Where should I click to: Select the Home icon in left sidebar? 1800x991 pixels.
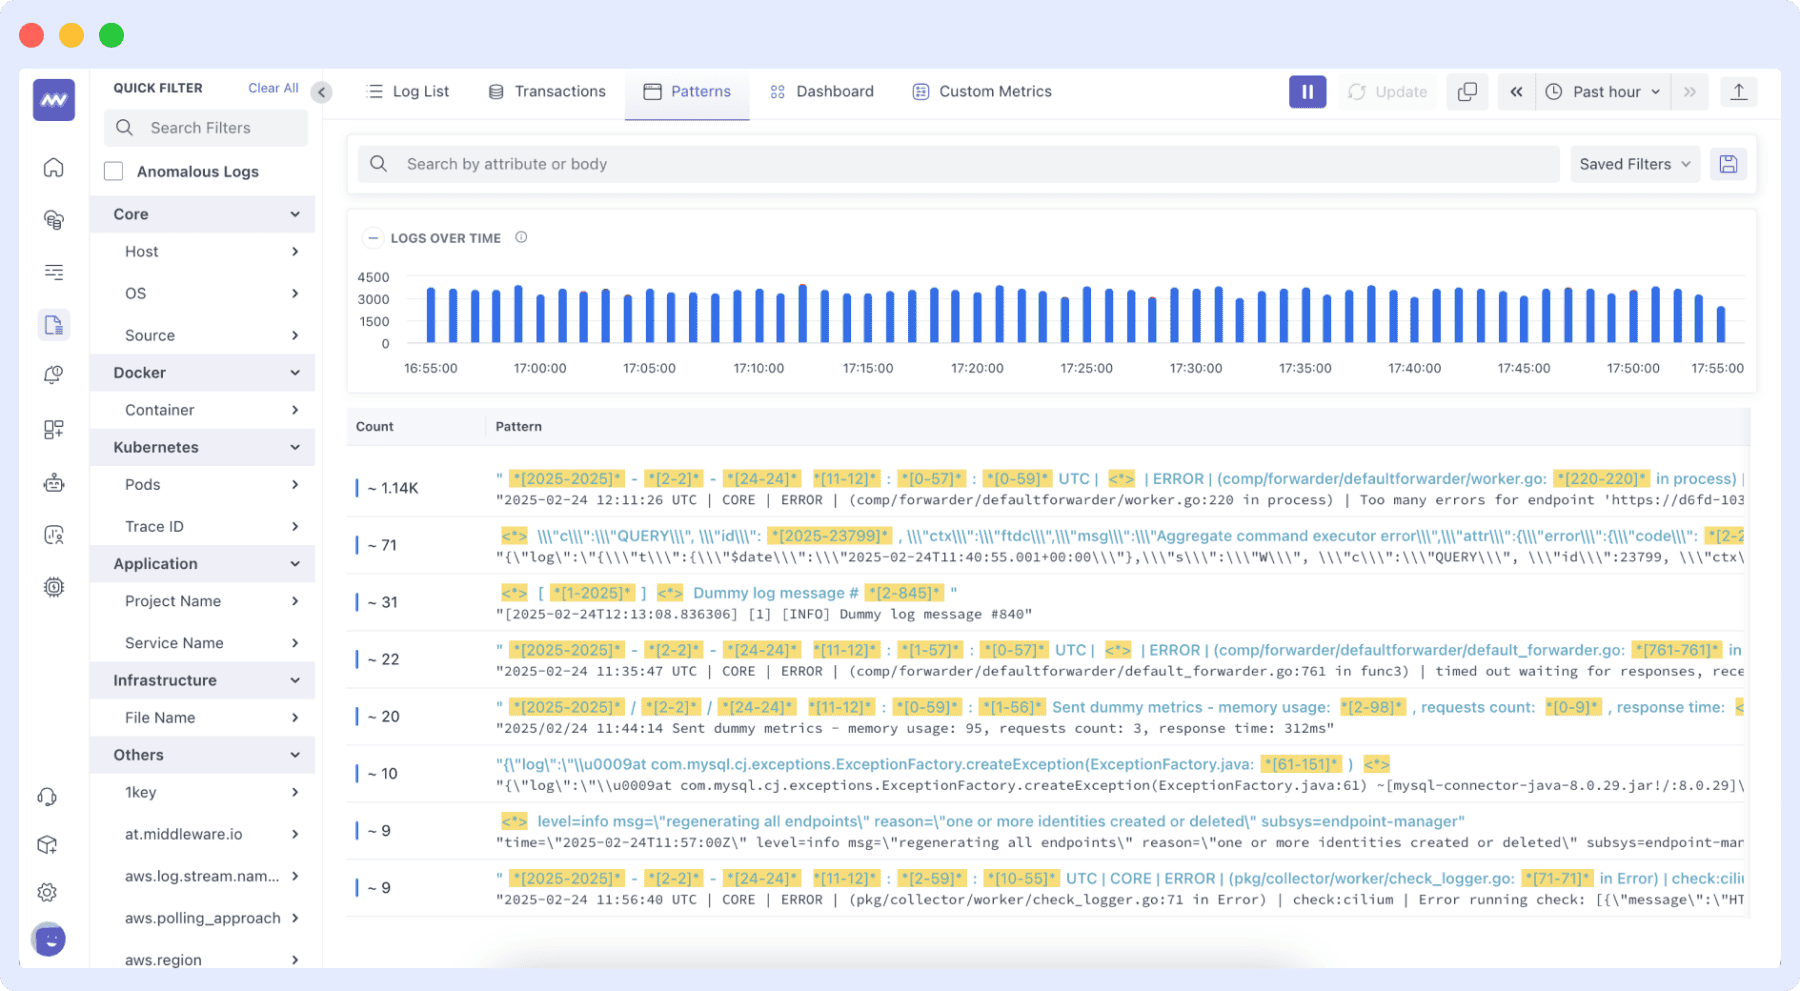coord(53,167)
